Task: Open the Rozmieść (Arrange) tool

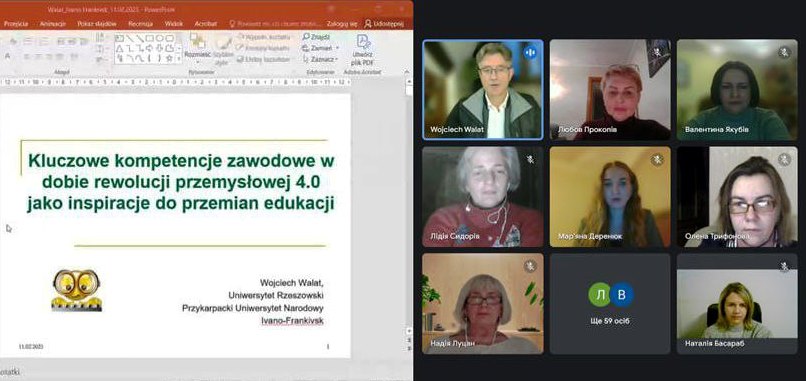Action: point(197,48)
